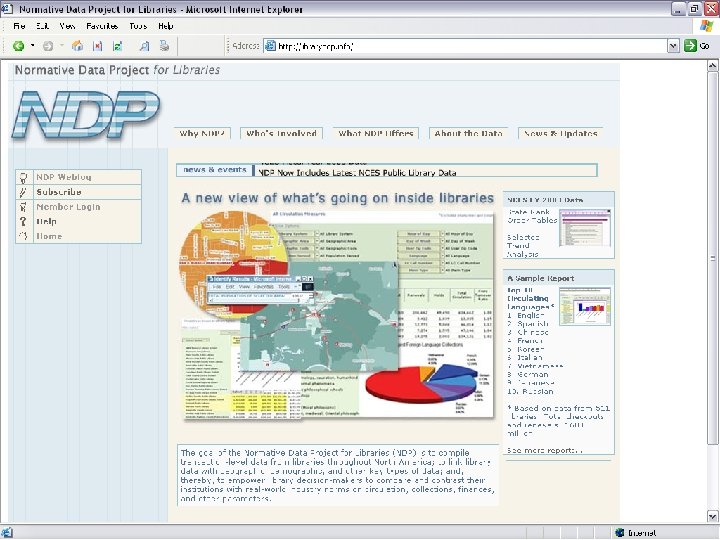Open the Edit menu
The image size is (720, 540).
[43, 26]
